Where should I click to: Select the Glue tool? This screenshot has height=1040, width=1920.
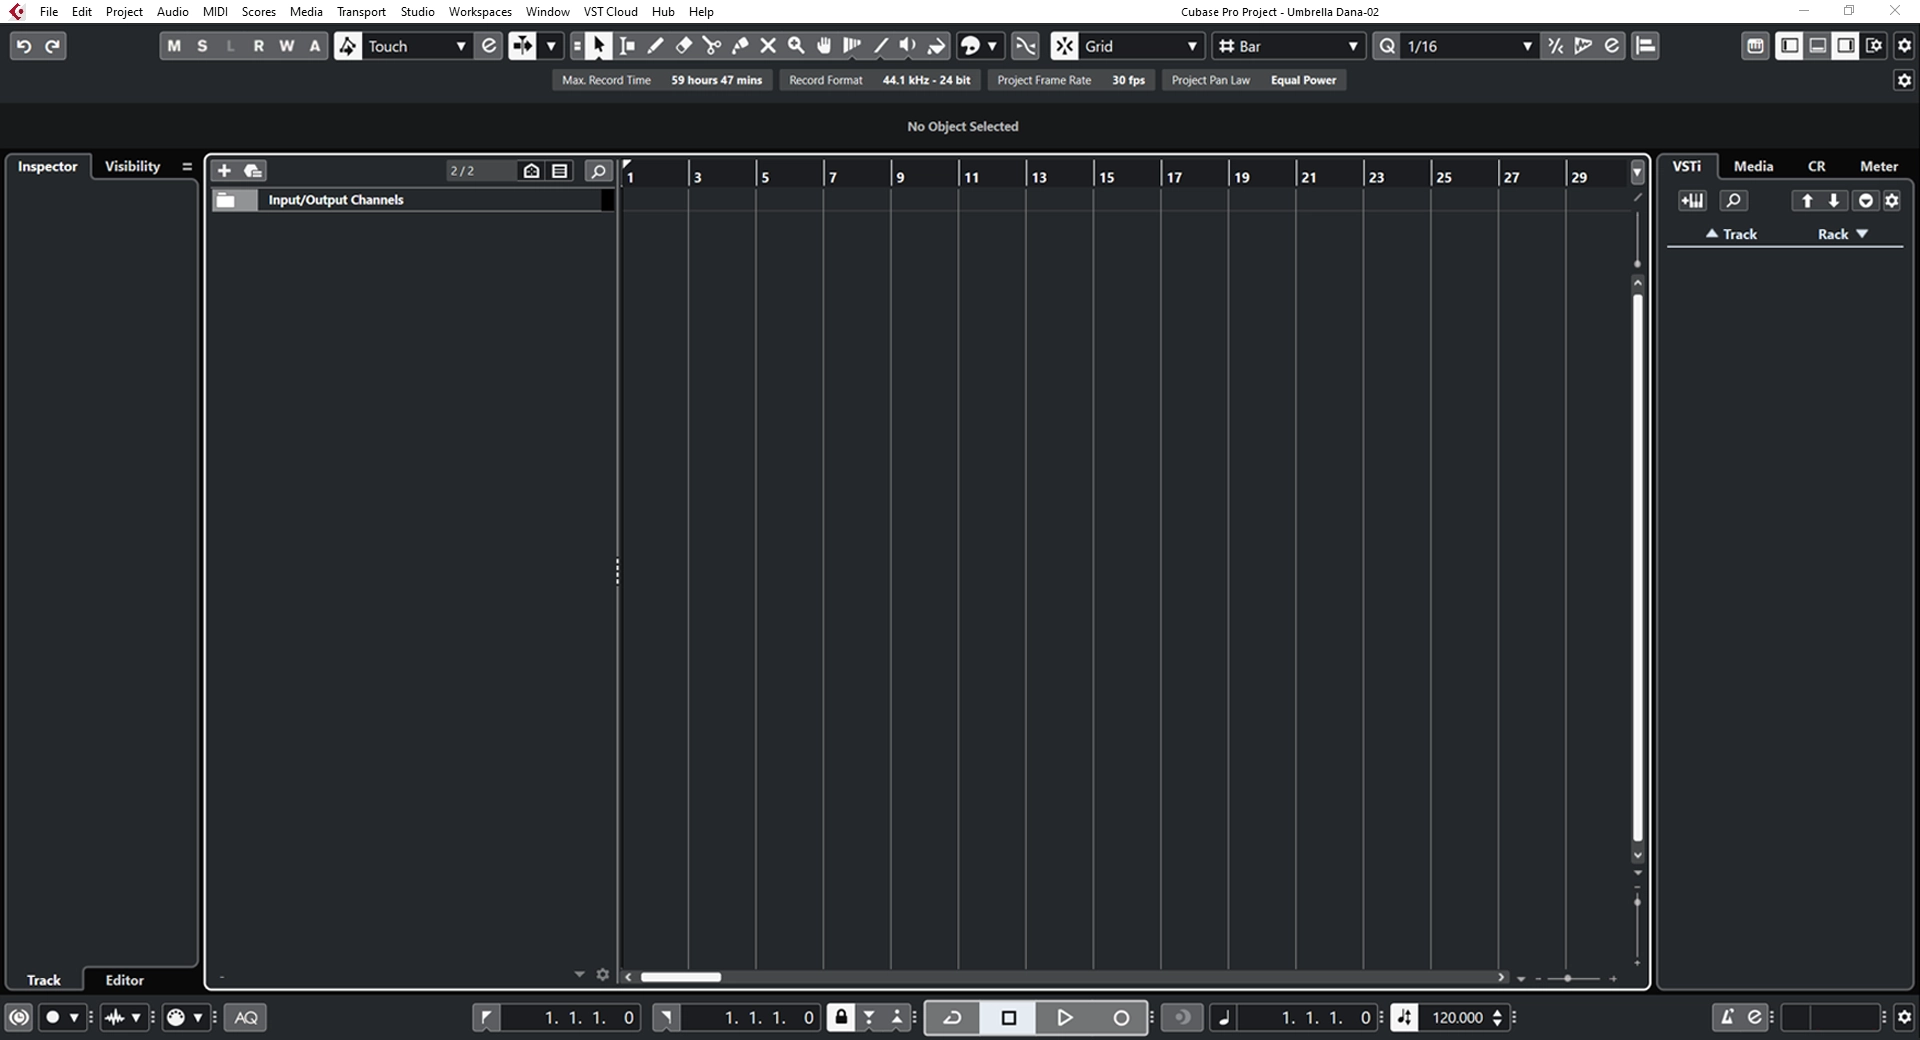pos(740,45)
